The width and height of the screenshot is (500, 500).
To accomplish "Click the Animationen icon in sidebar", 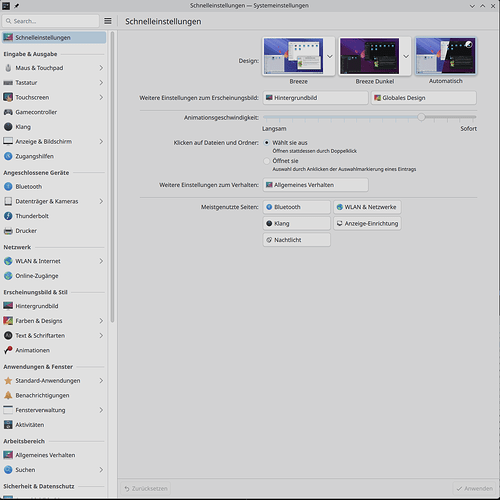I will (x=8, y=350).
